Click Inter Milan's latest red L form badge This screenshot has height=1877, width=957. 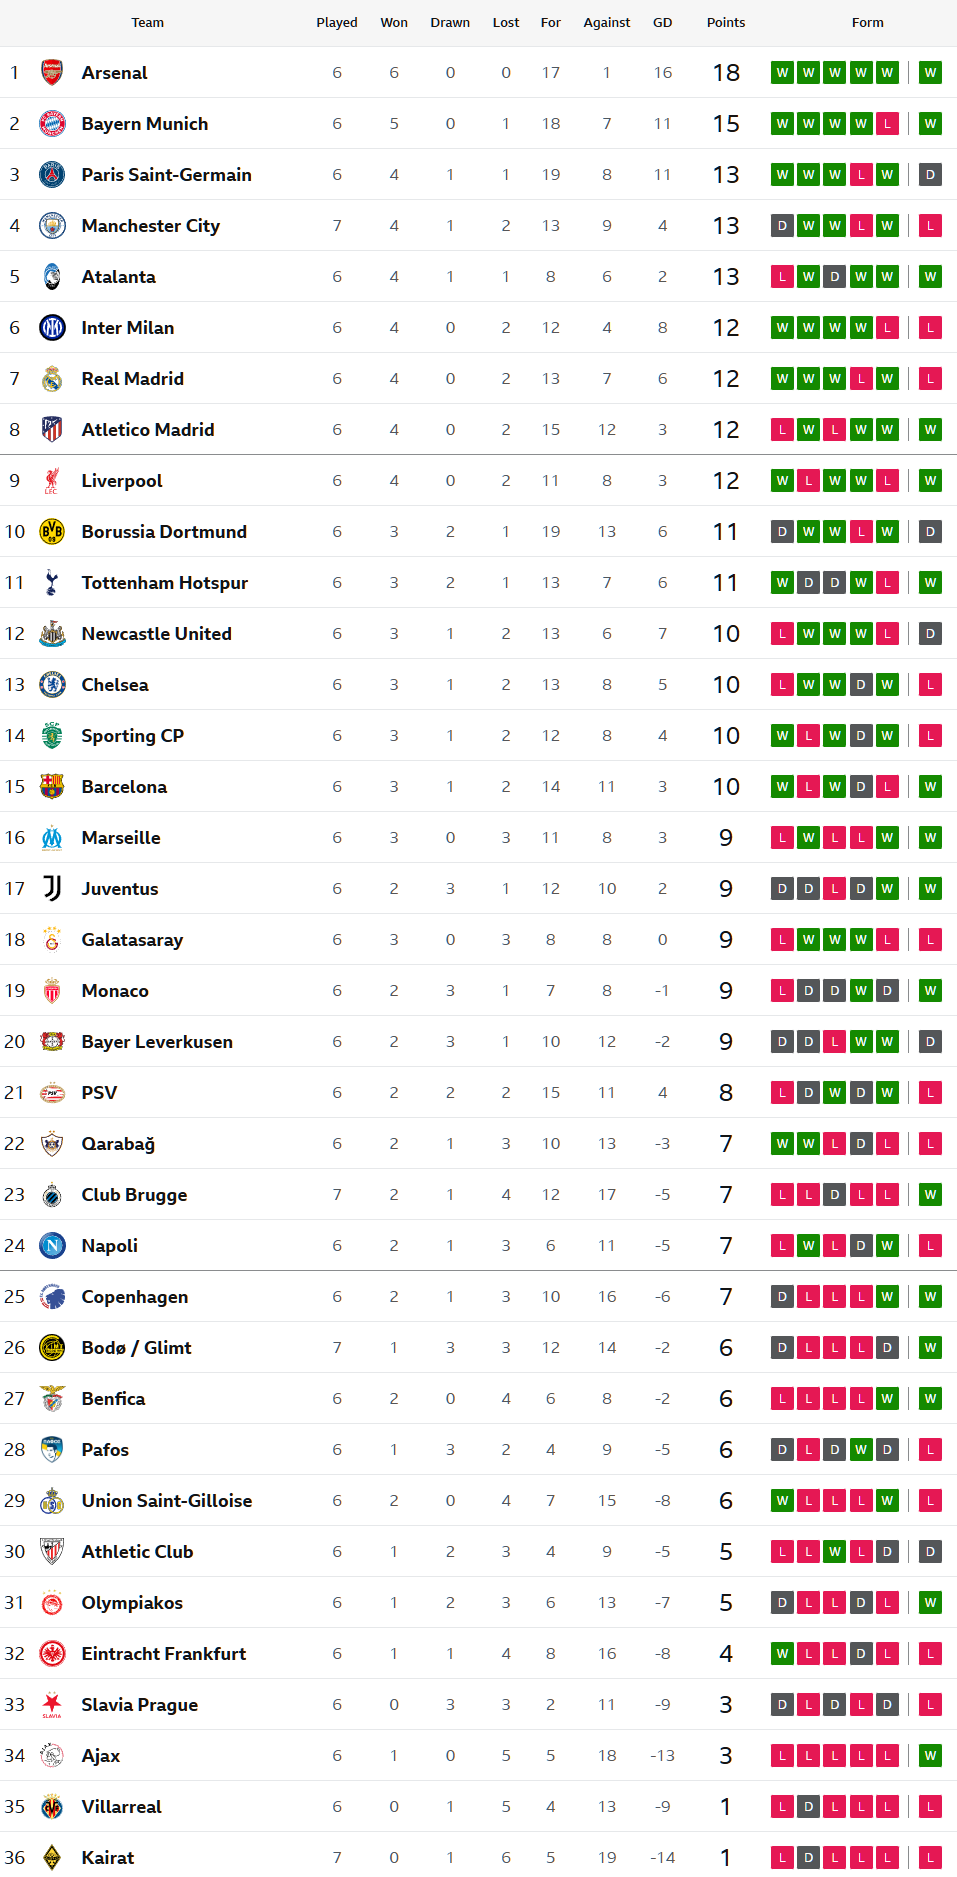tap(930, 327)
